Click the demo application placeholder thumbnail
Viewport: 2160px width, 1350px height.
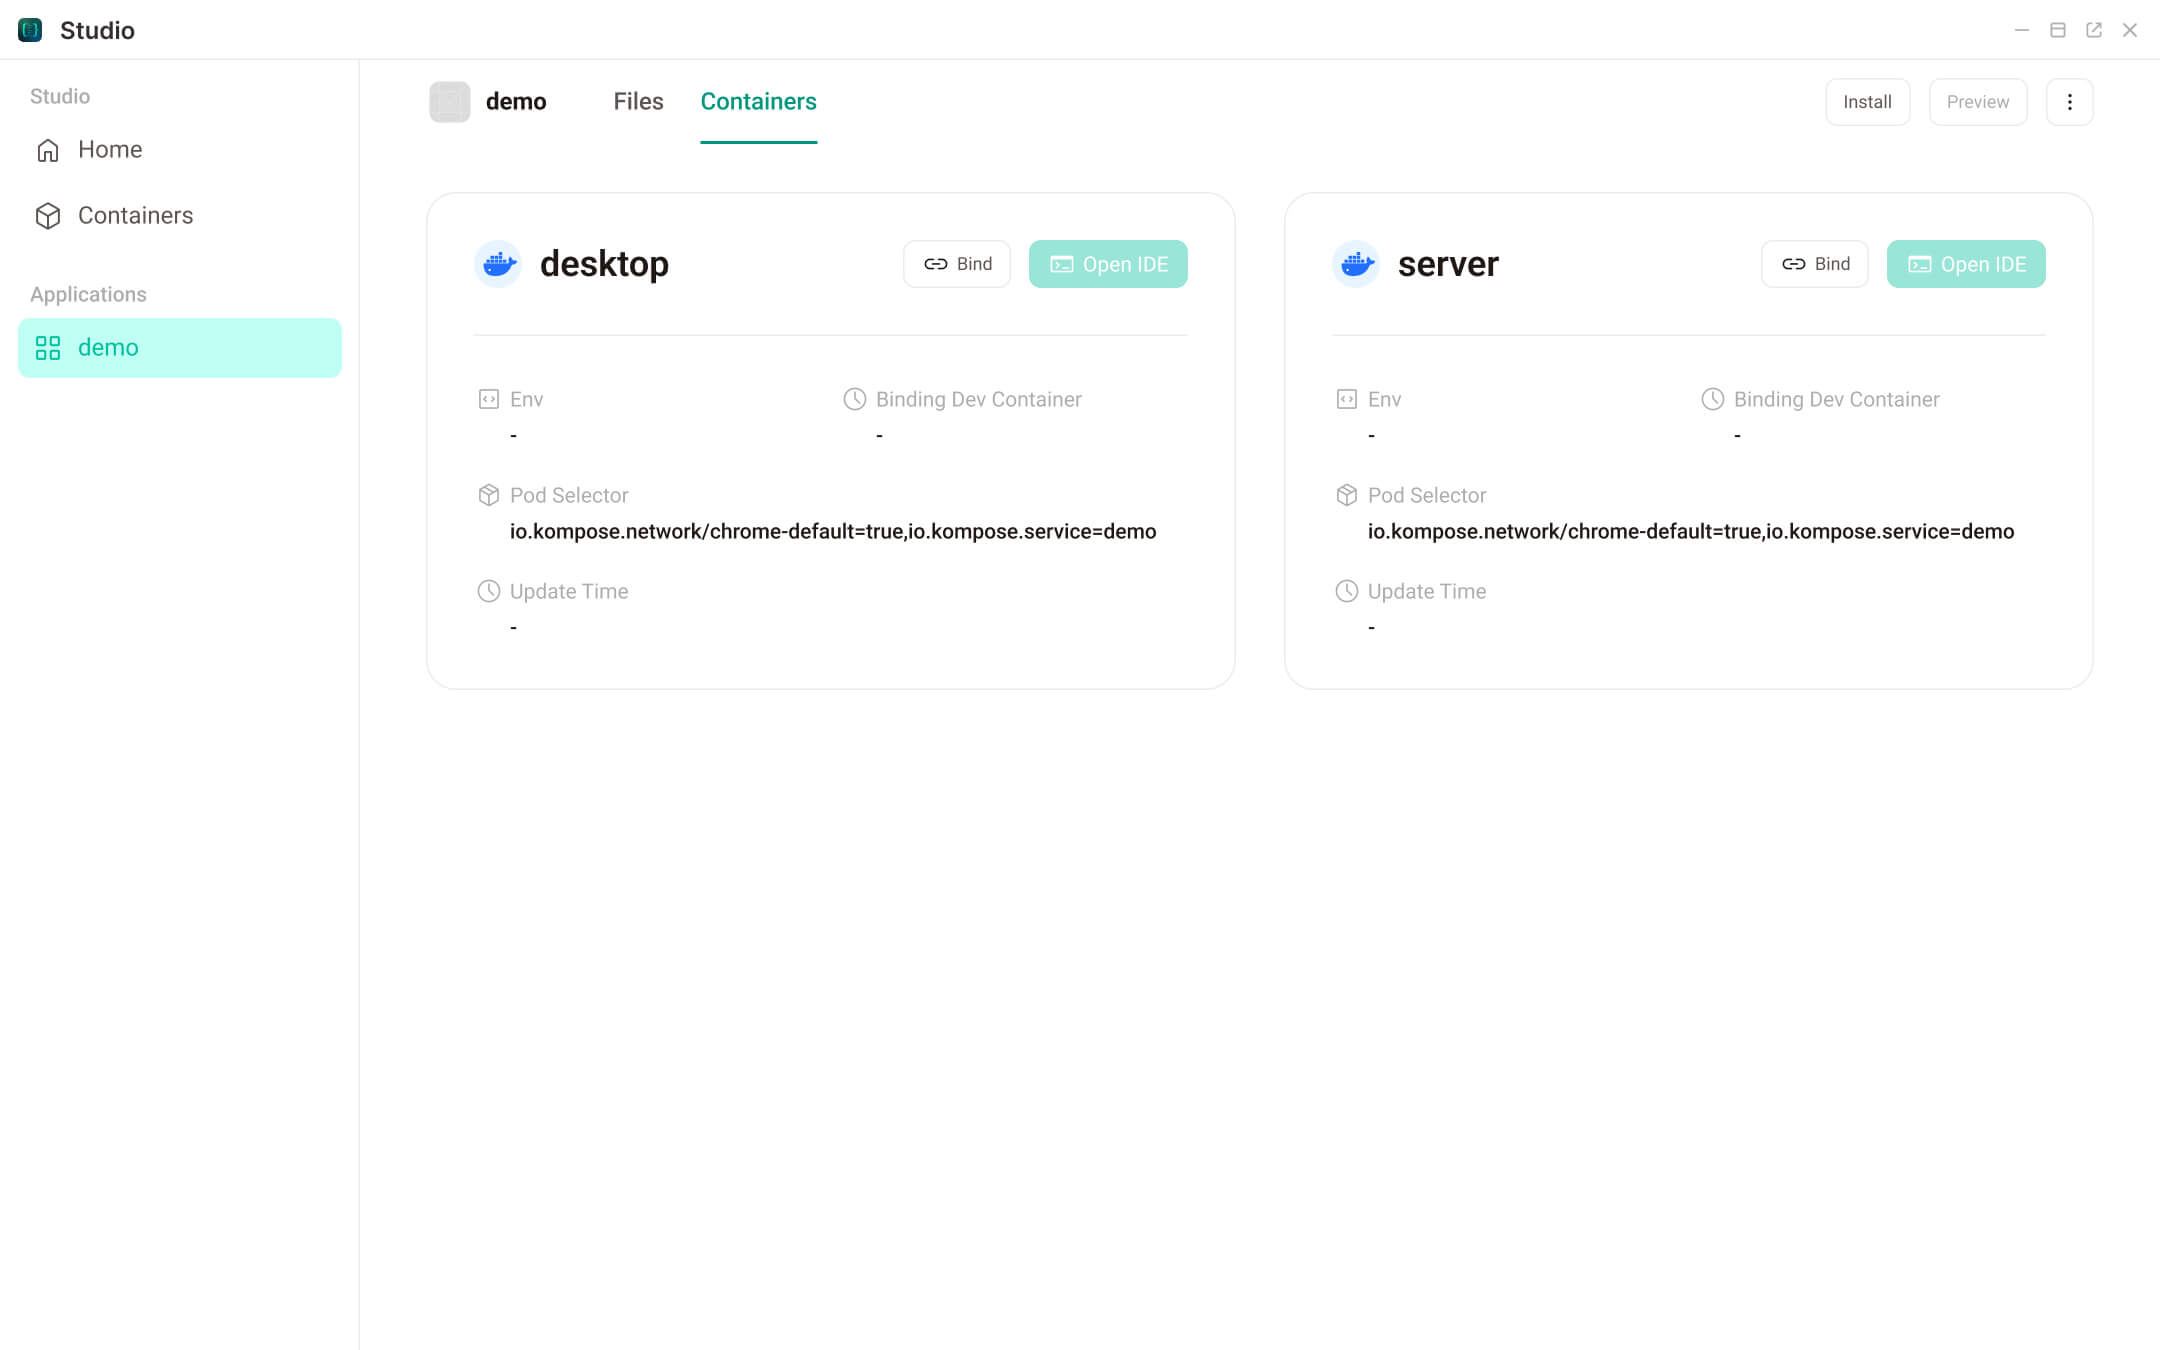pyautogui.click(x=450, y=102)
